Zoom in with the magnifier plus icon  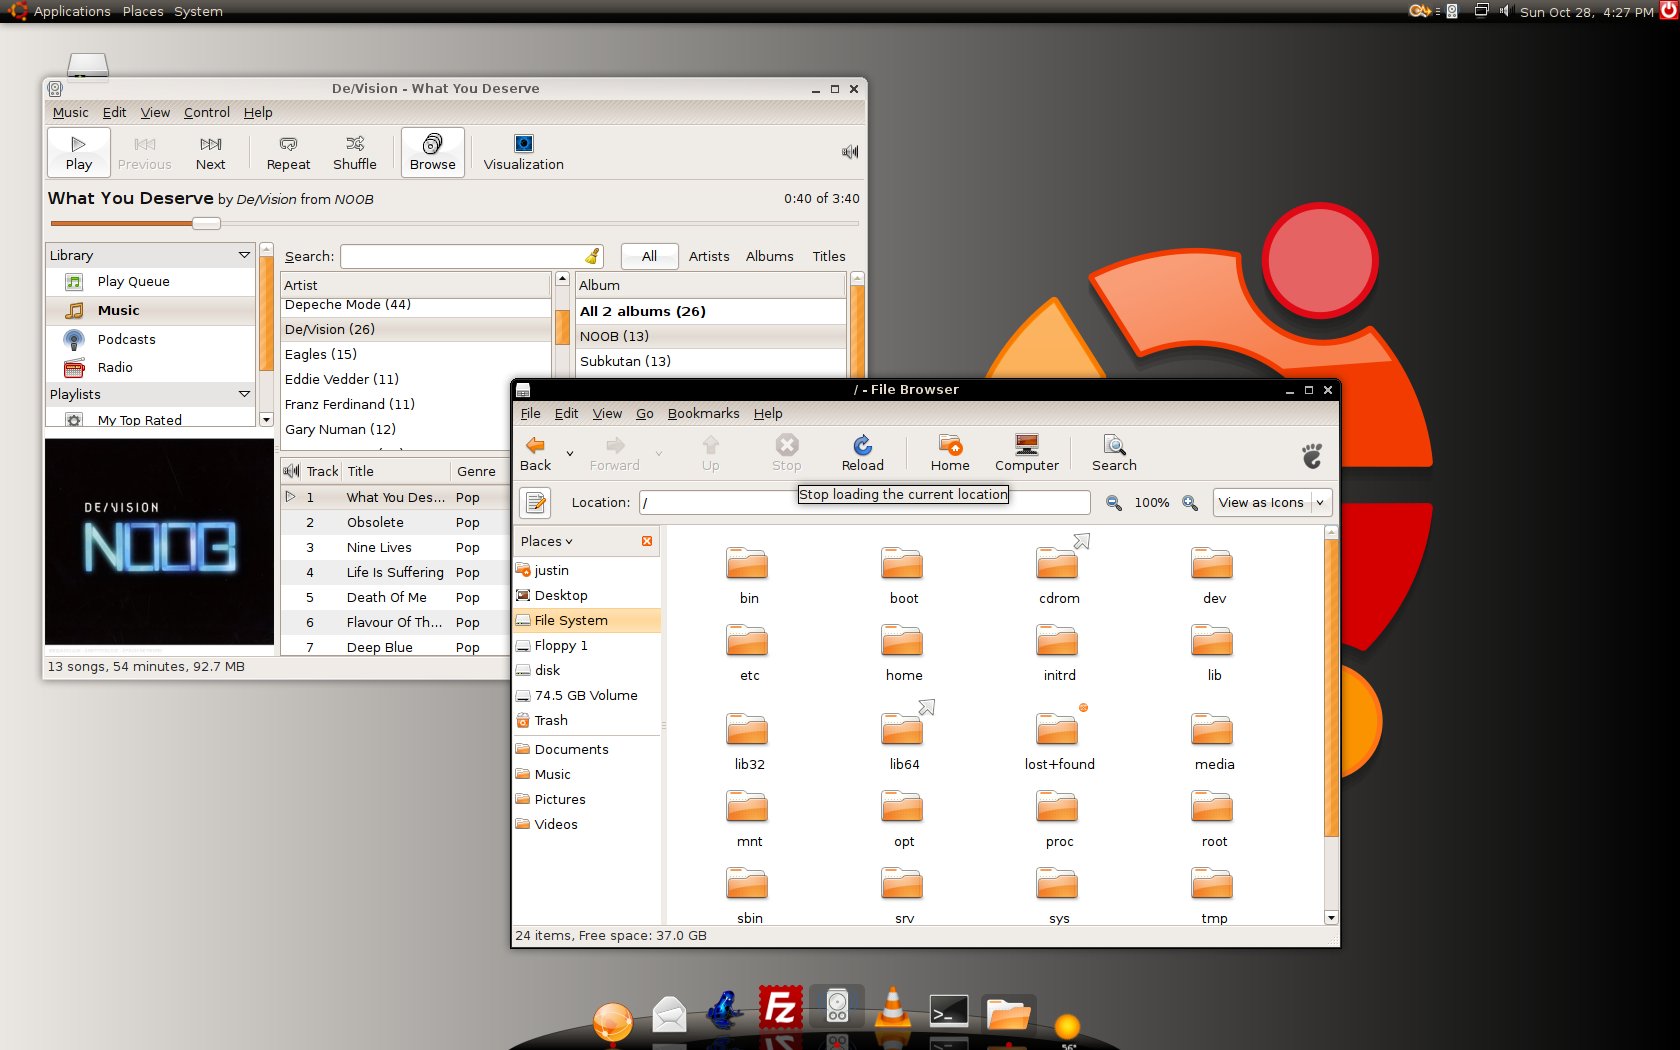1190,502
